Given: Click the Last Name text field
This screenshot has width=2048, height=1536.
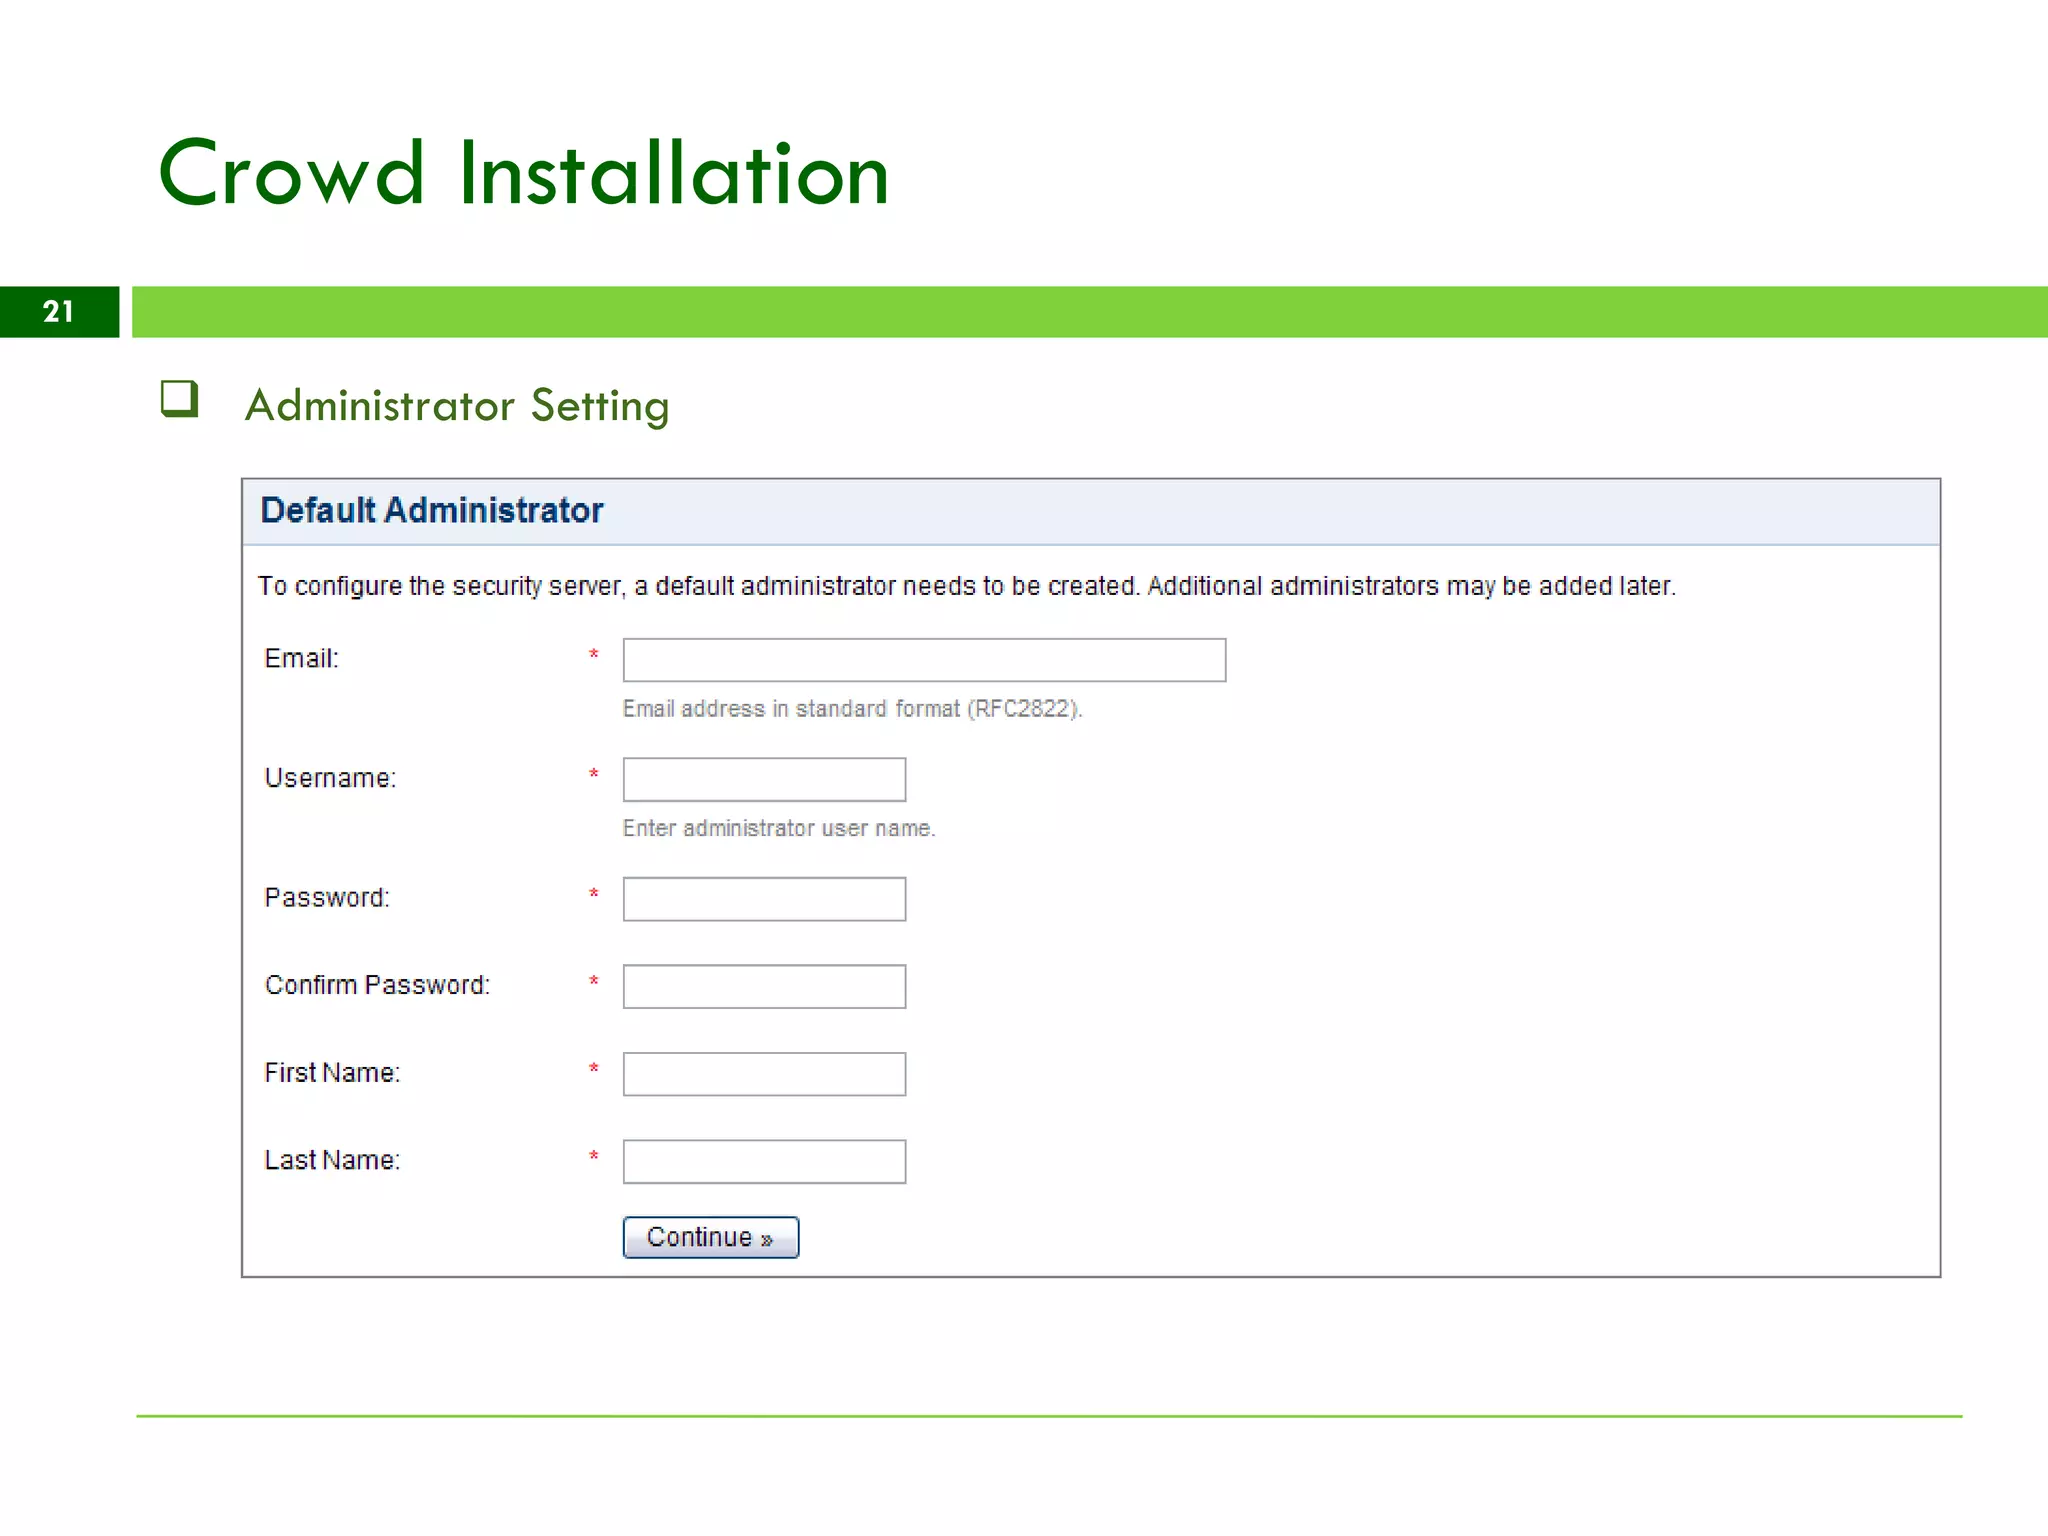Looking at the screenshot, I should pyautogui.click(x=764, y=1161).
